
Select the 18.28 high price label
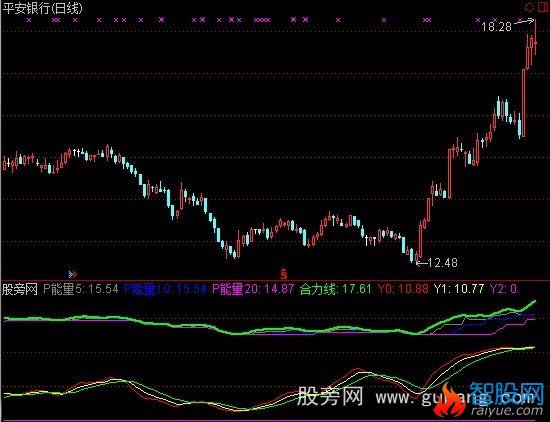pos(496,27)
